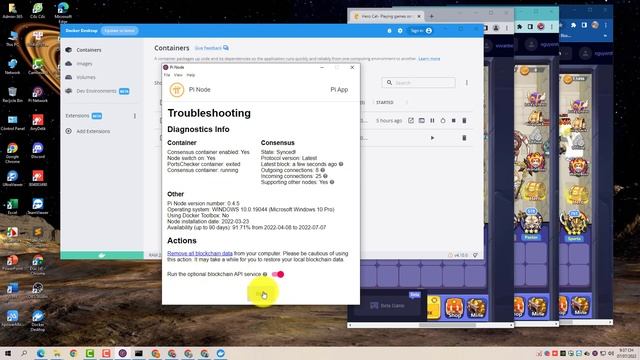Click info icon beside Outgoing connections
Viewport: 640px width, 360px height.
pos(322,170)
